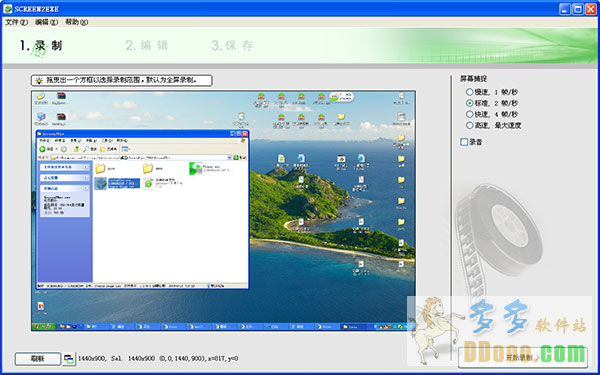The width and height of the screenshot is (600, 375).
Task: Click the 刷新 refresh button
Action: pos(38,359)
